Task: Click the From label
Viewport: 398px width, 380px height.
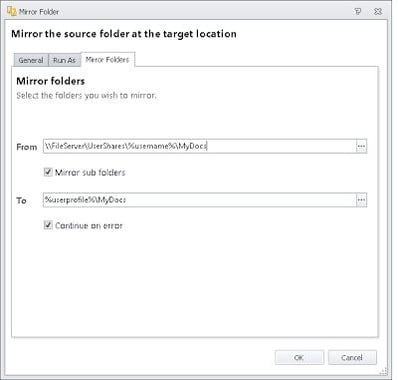Action: point(27,147)
